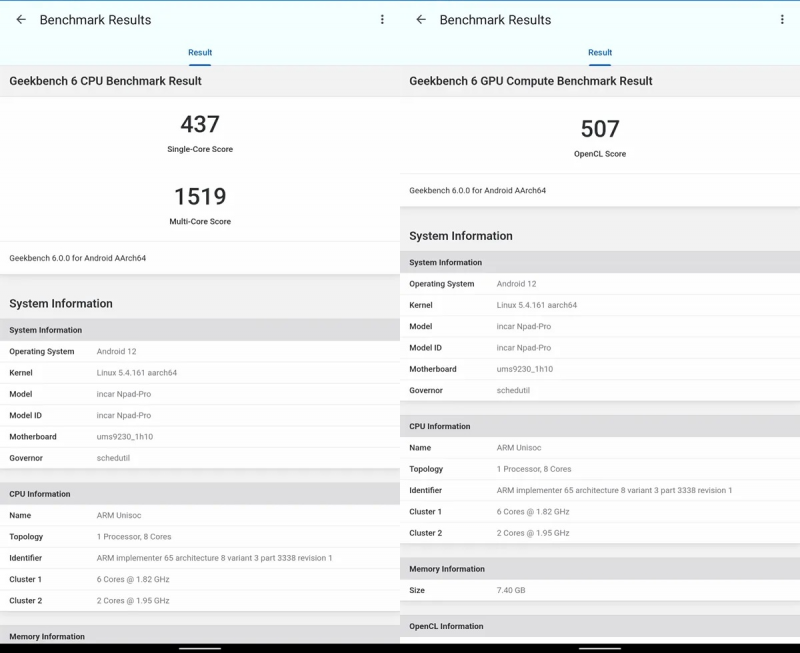Tap Cluster 2 row in CPU pane

[200, 600]
